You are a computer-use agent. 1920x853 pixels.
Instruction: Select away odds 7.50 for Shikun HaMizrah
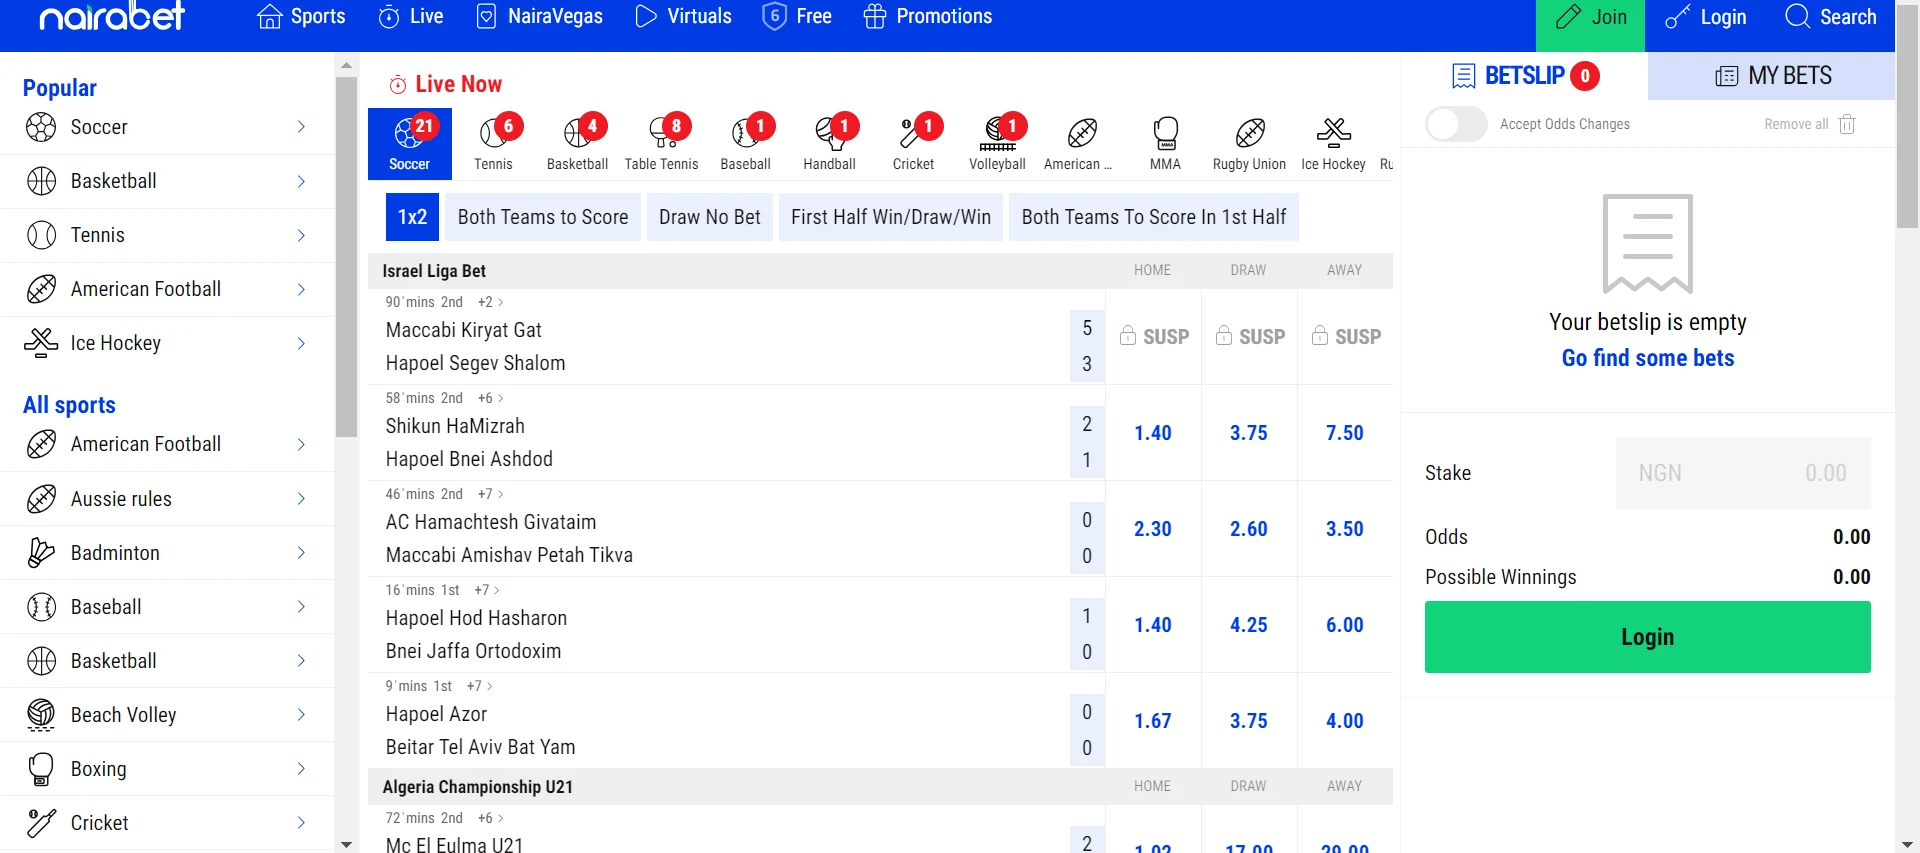(x=1345, y=433)
